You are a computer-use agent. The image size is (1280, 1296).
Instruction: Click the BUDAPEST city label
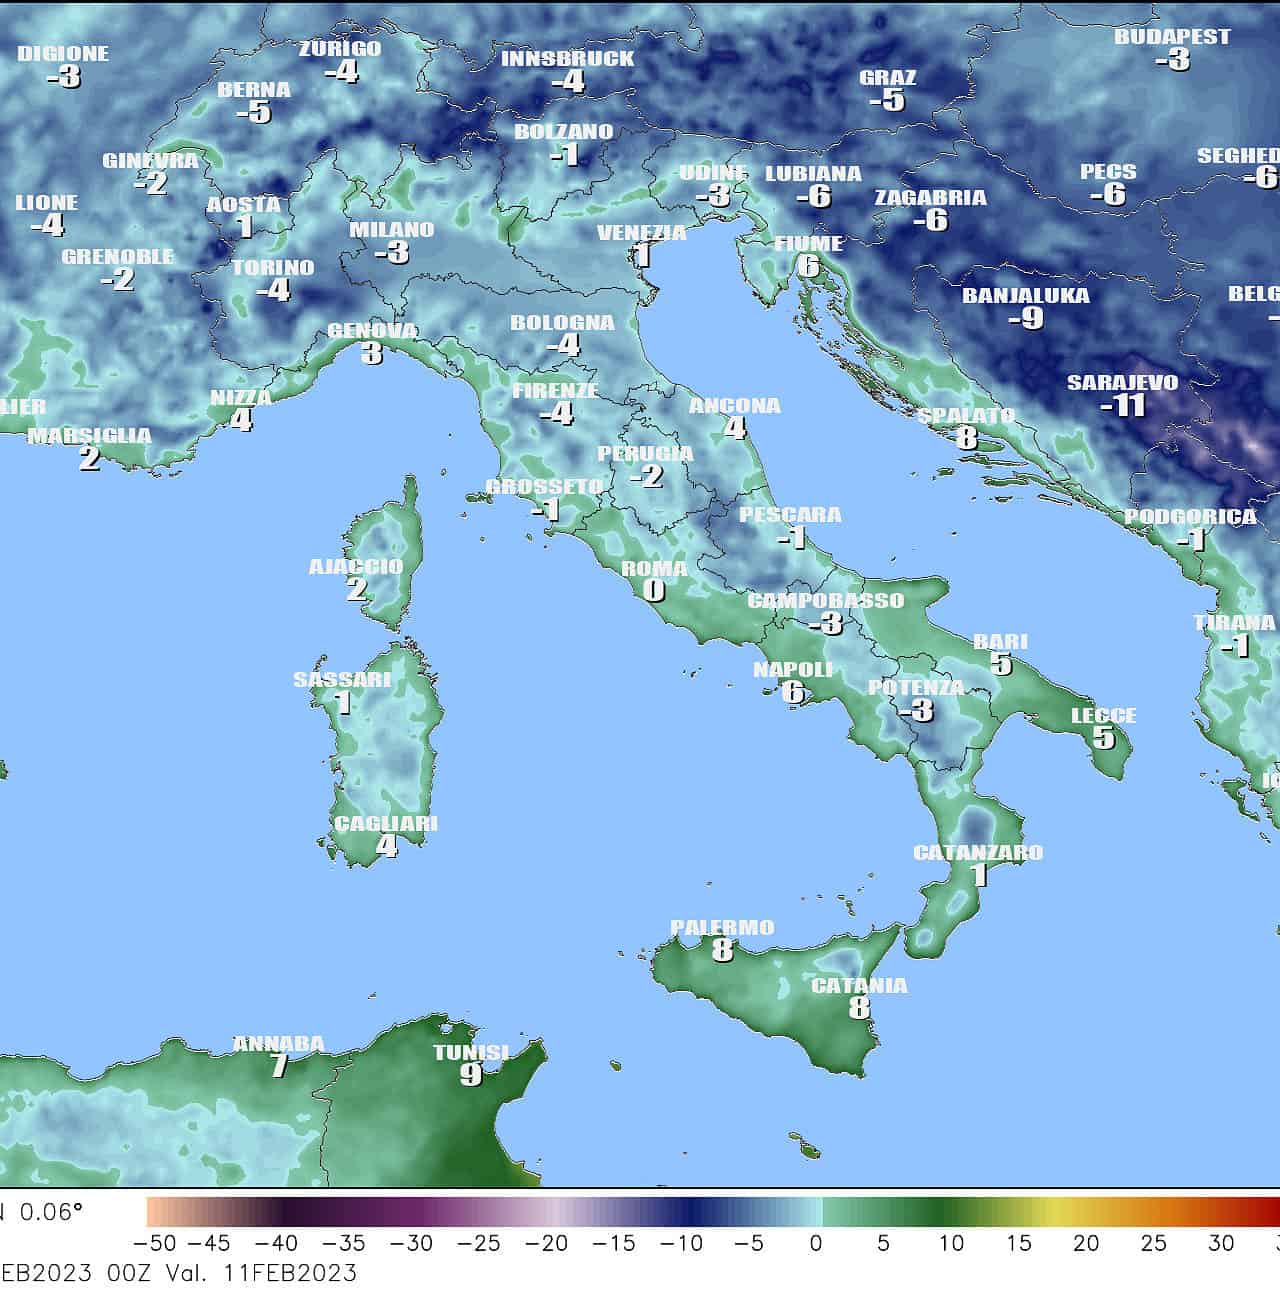point(1173,37)
